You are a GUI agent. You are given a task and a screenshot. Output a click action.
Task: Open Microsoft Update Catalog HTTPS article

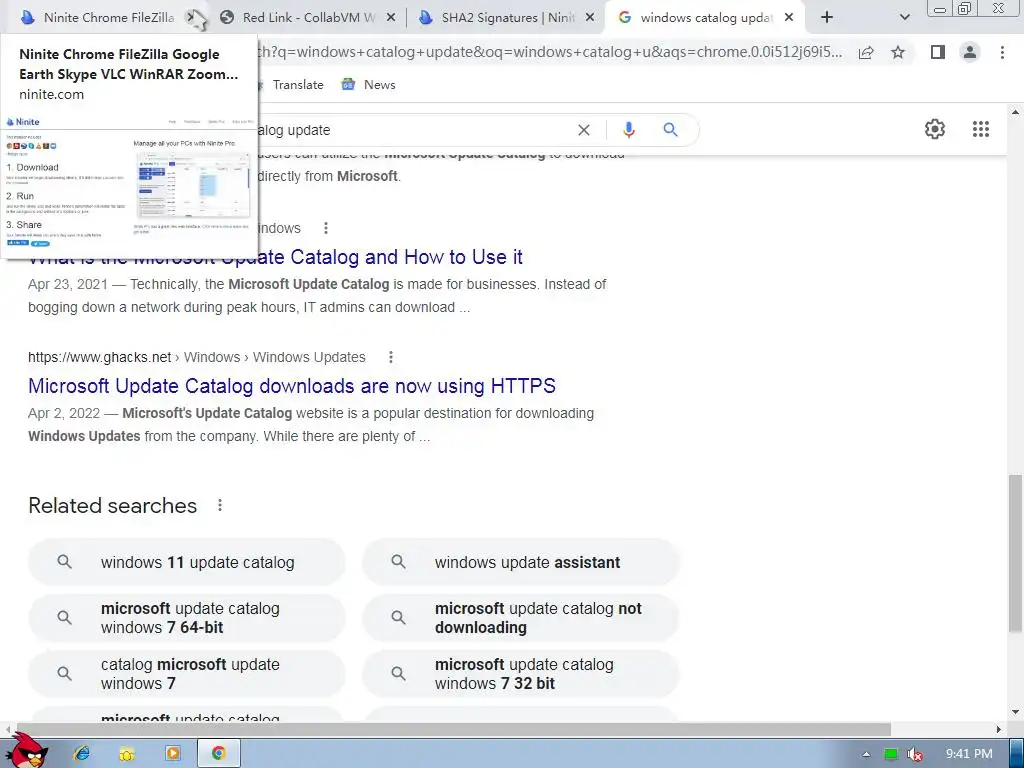(x=292, y=386)
